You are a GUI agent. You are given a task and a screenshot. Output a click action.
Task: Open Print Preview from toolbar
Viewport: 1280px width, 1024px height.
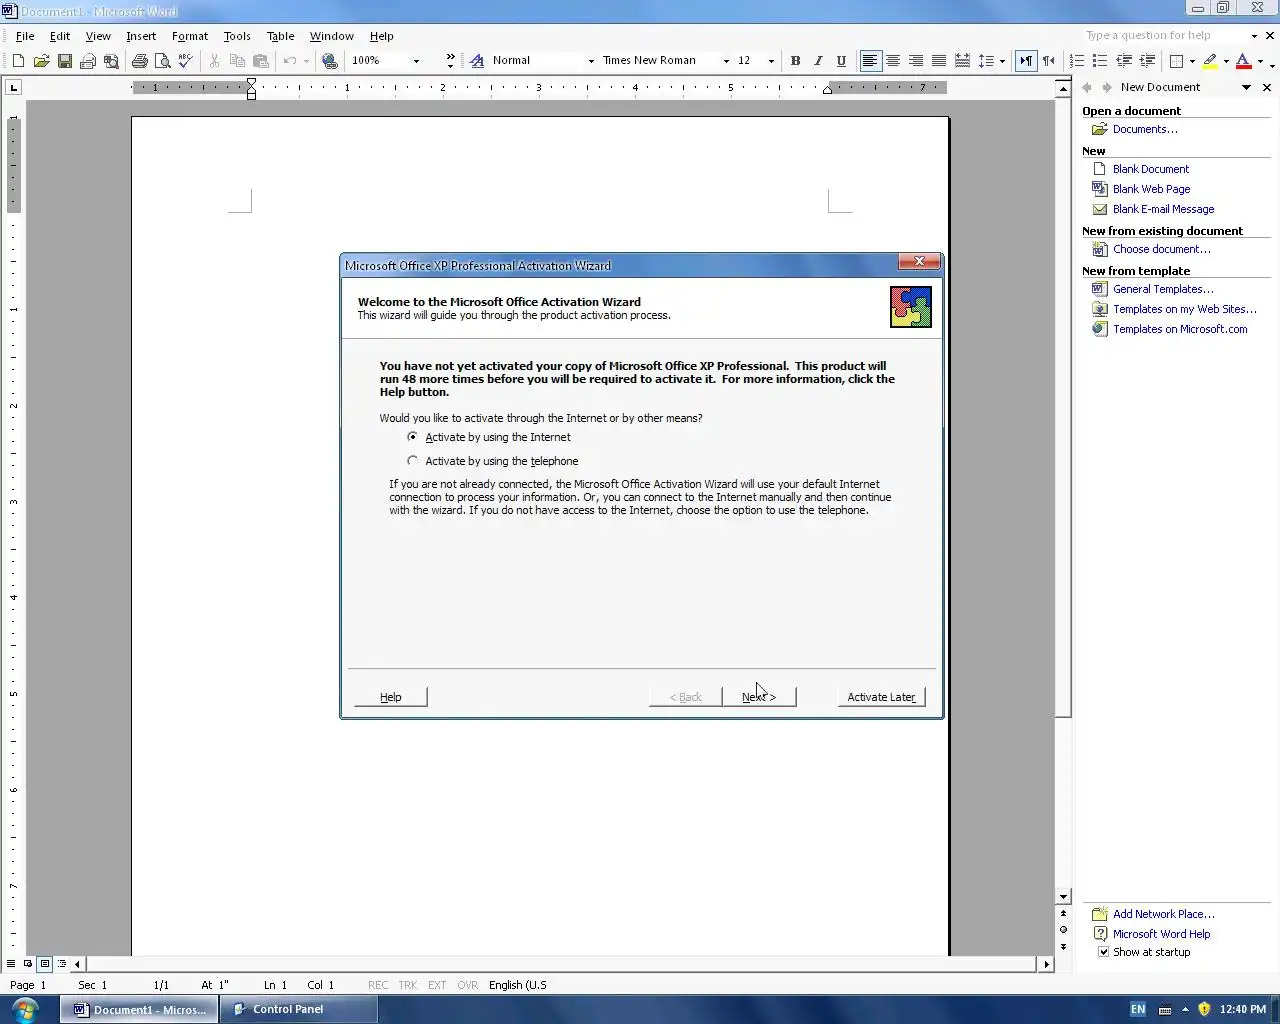point(162,61)
